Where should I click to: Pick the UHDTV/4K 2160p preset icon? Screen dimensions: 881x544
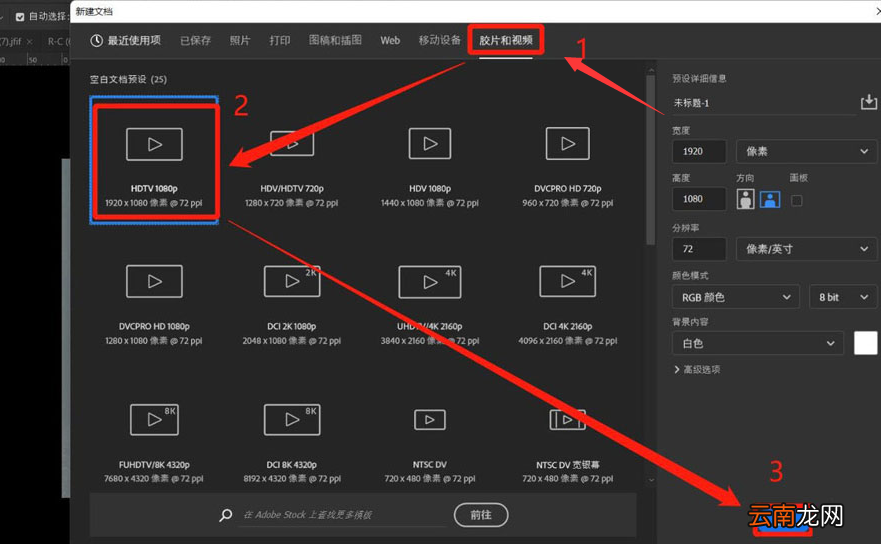point(430,282)
